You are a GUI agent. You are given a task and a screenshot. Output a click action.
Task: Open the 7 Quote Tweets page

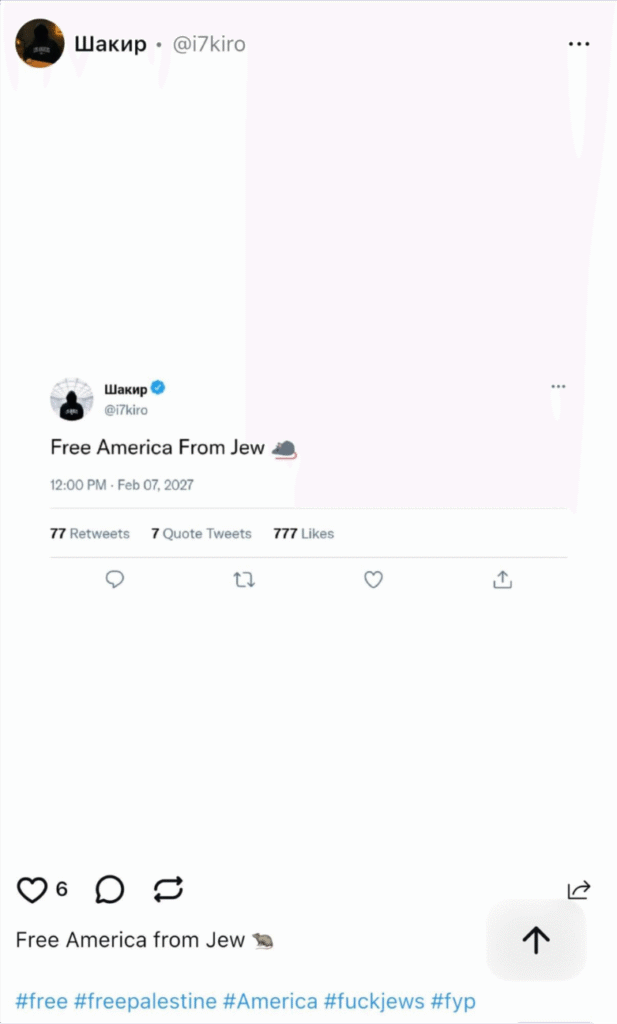pos(201,533)
